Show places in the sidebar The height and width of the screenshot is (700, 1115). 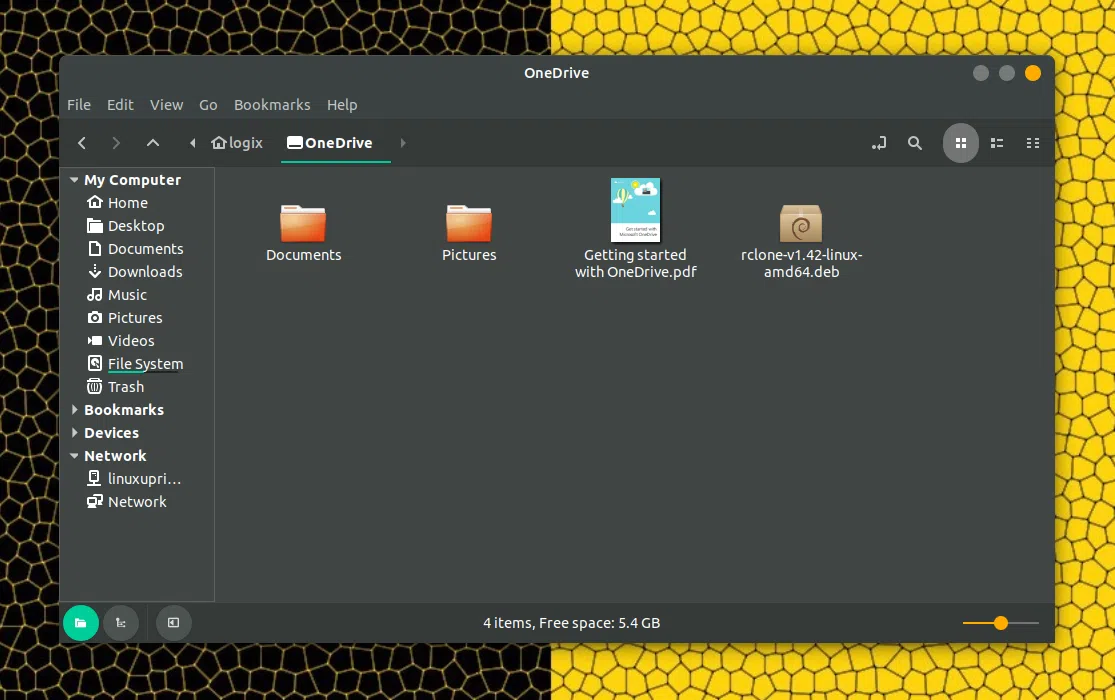(x=80, y=622)
